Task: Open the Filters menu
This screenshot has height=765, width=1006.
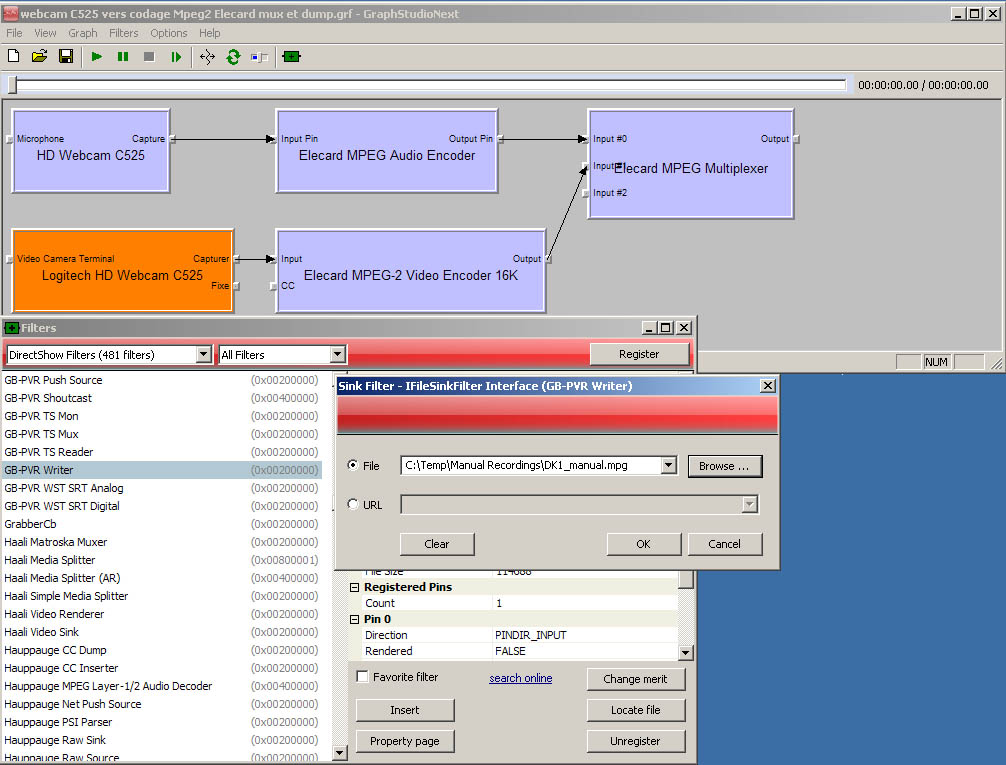Action: (123, 33)
